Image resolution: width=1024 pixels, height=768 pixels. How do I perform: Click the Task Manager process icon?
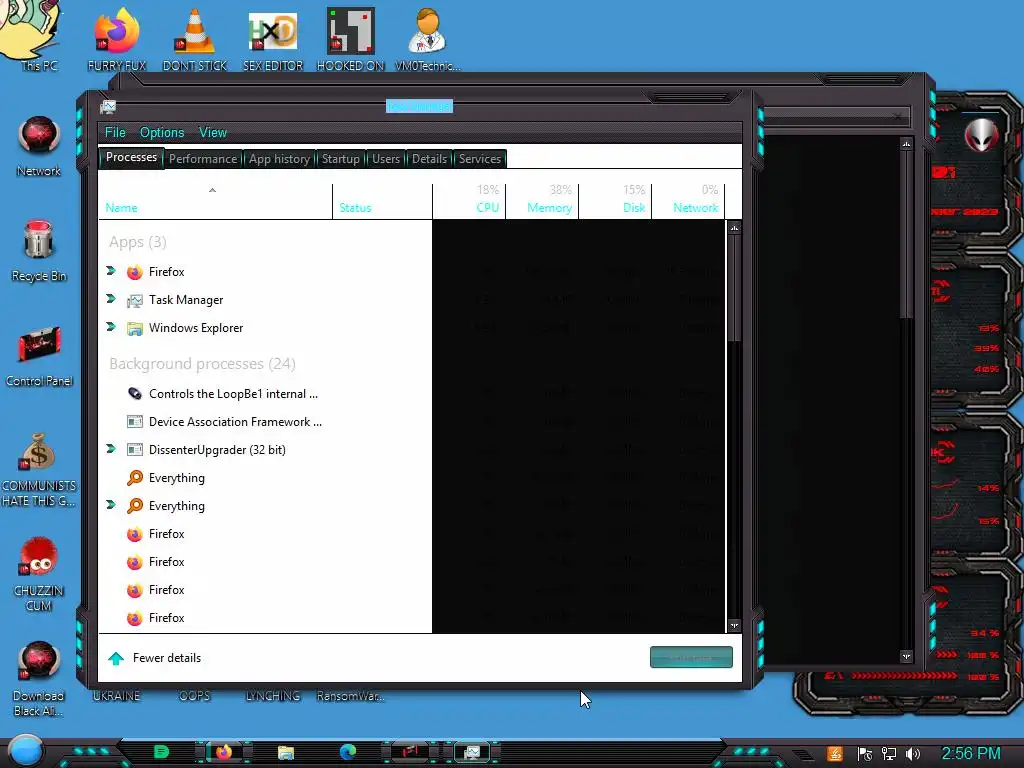[135, 300]
